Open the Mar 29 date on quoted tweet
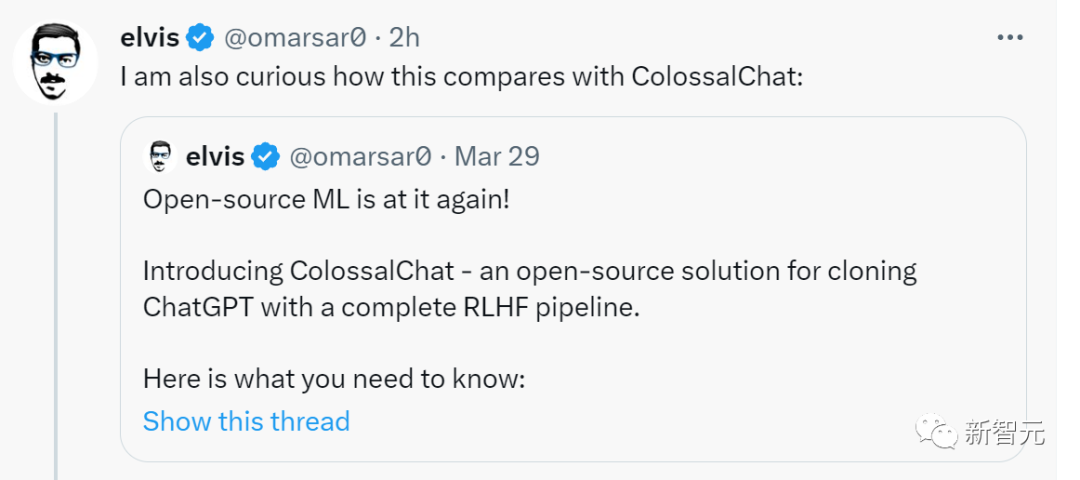This screenshot has width=1080, height=480. [497, 157]
